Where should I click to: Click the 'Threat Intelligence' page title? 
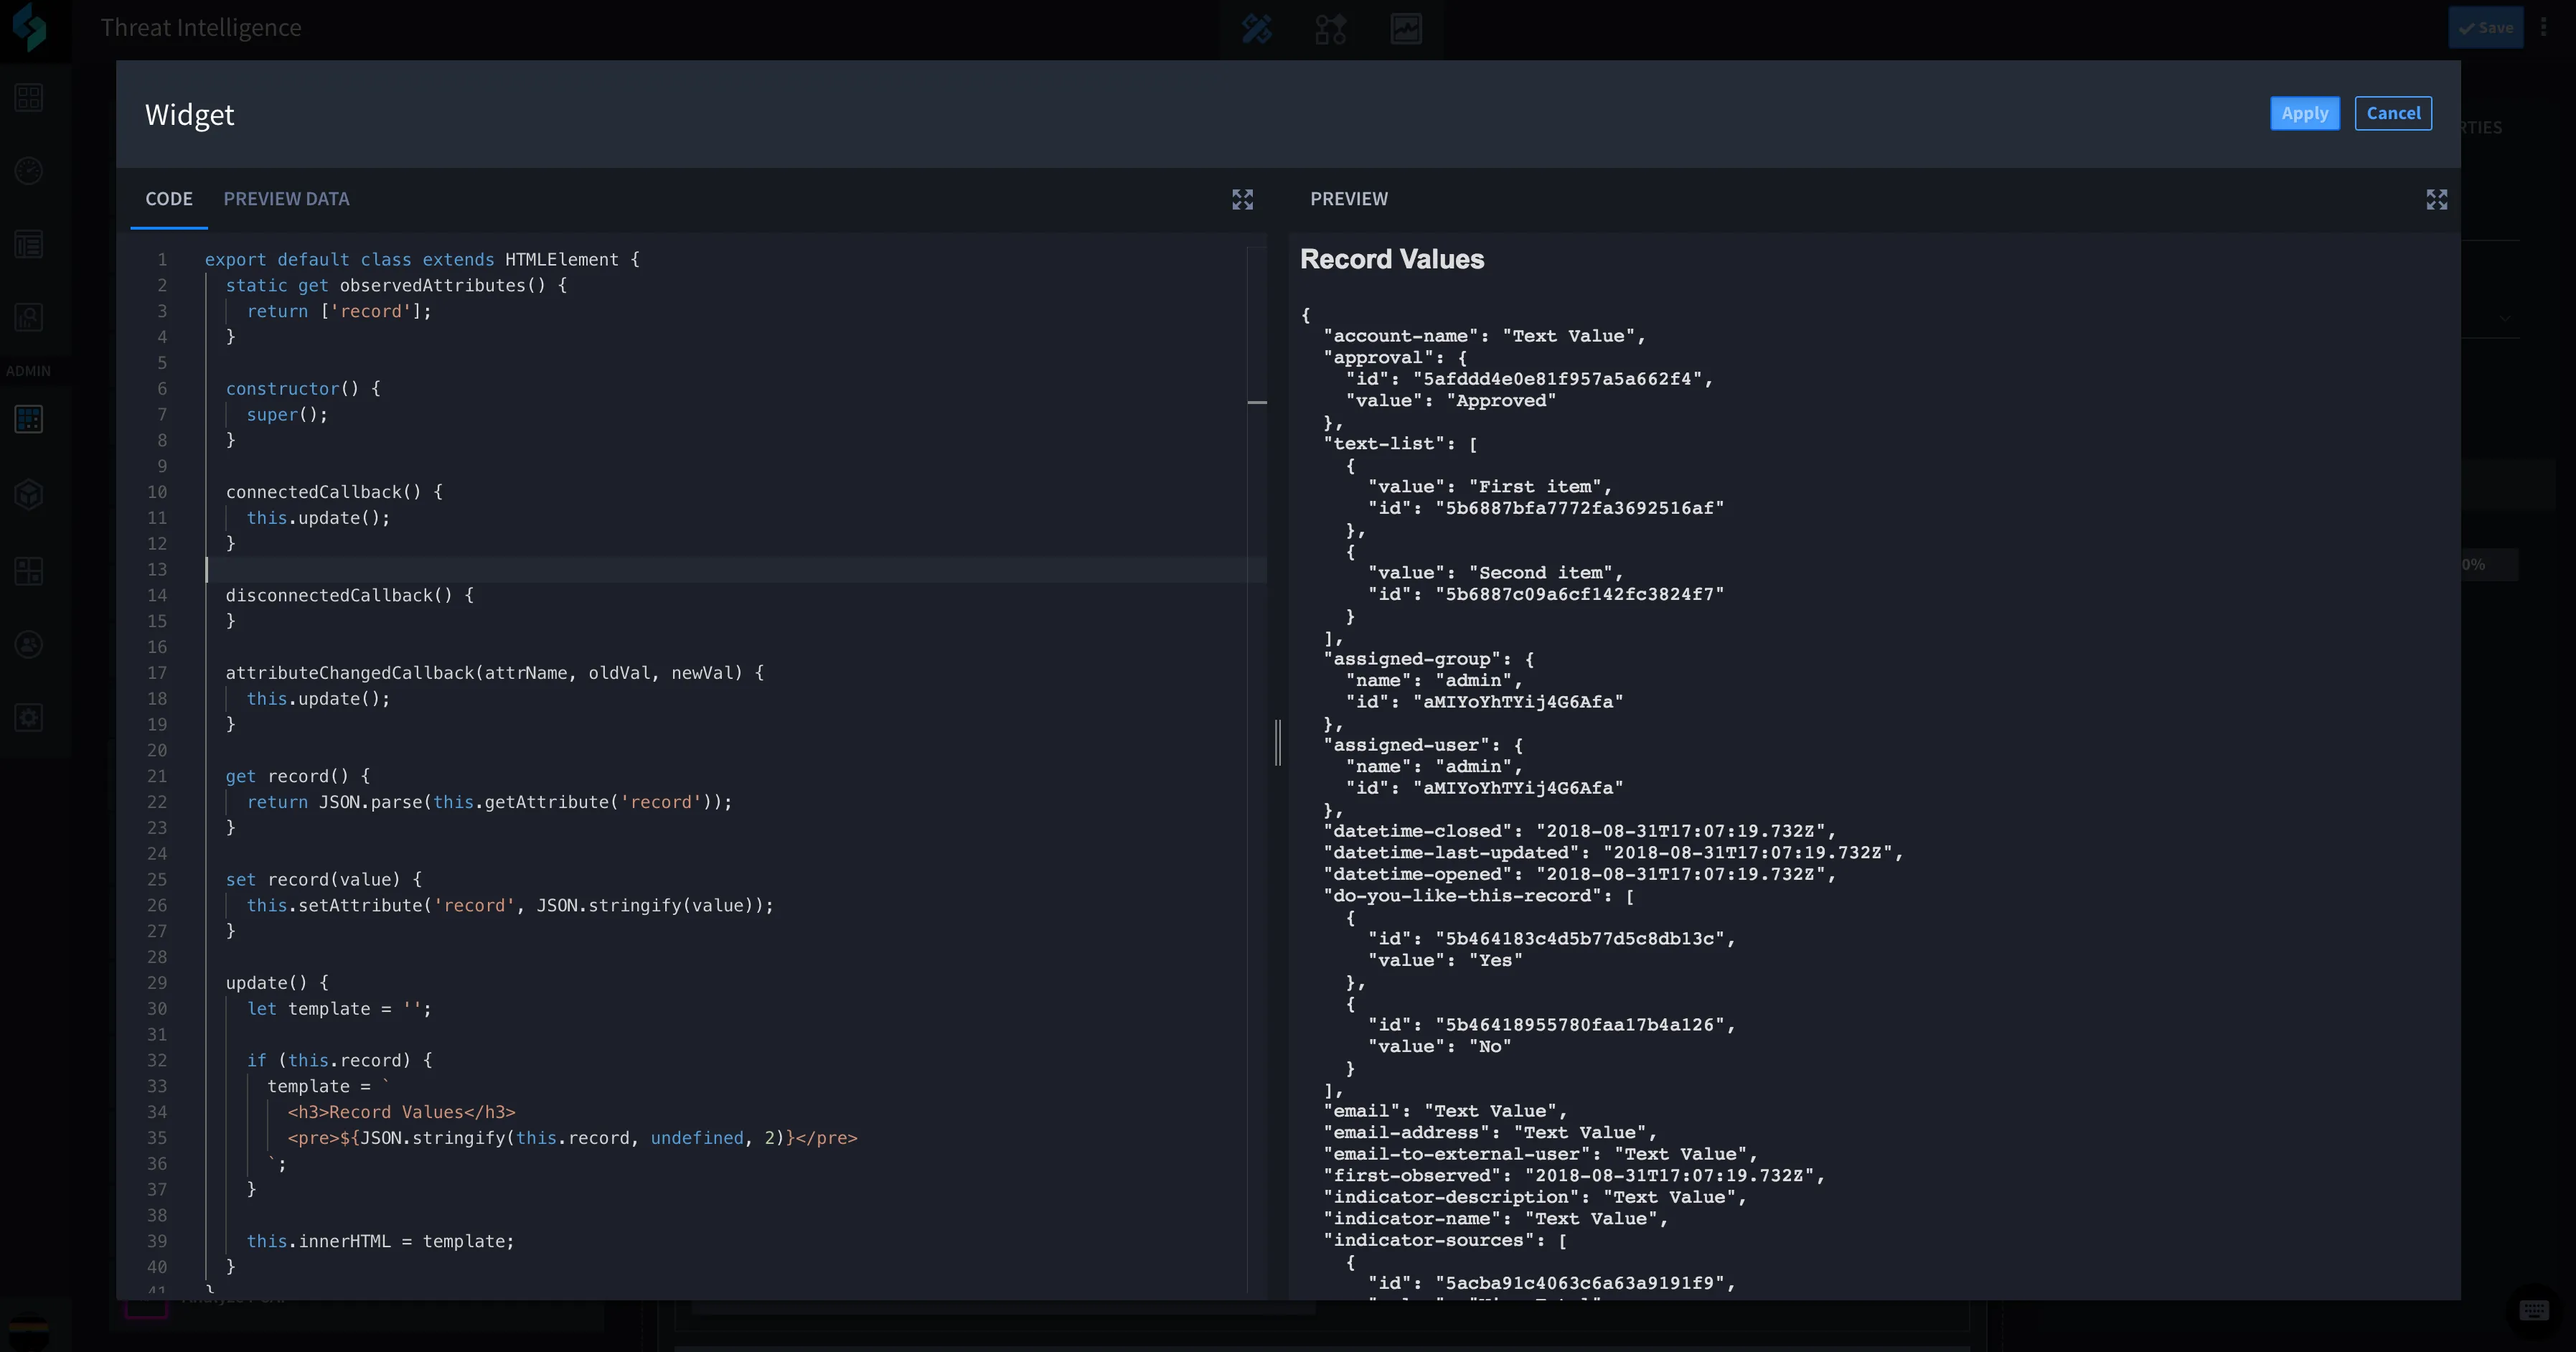[x=201, y=27]
